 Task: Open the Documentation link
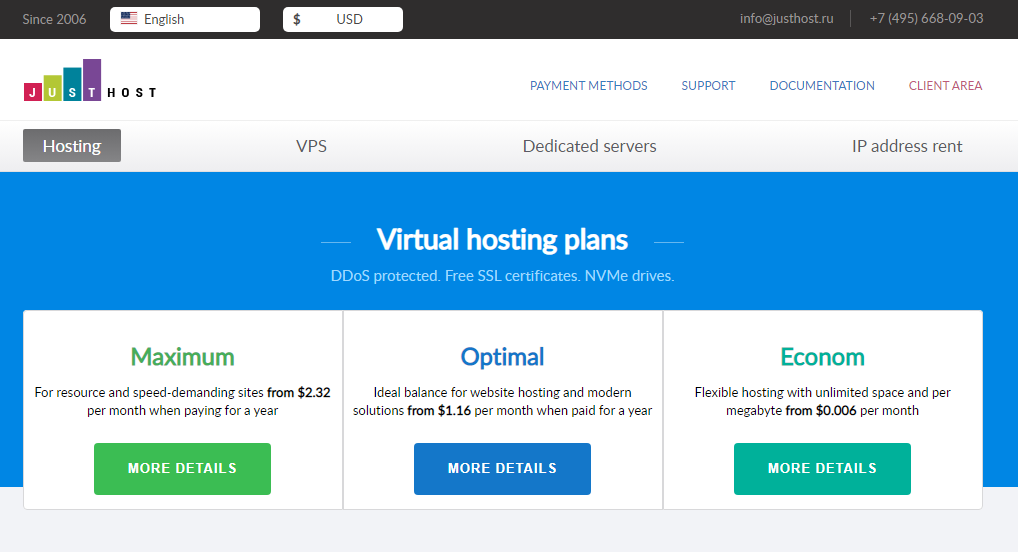[821, 86]
